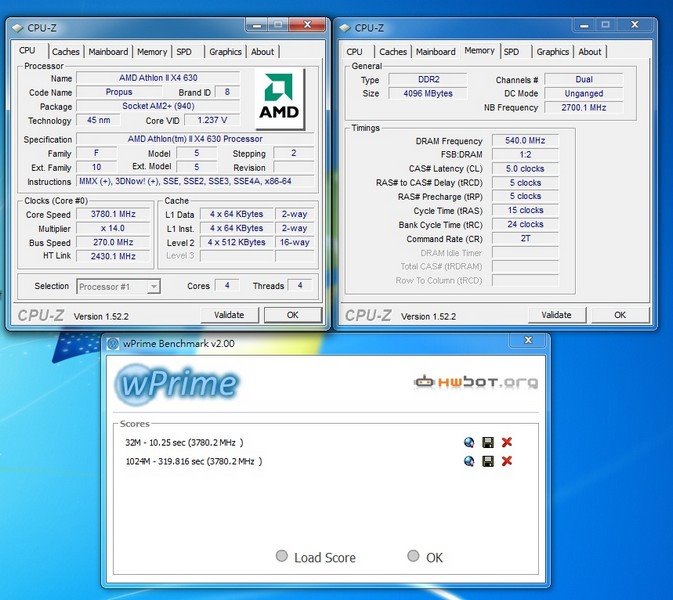This screenshot has width=673, height=600.
Task: Click OK in right CPU-Z window
Action: (x=620, y=315)
